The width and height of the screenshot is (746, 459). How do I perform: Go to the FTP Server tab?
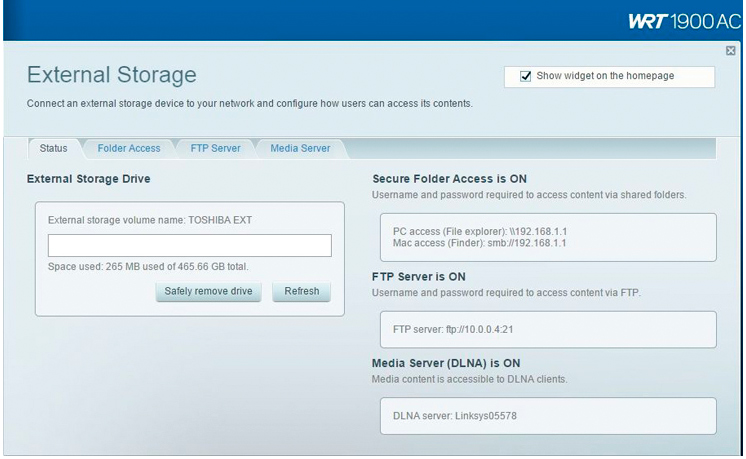(215, 148)
